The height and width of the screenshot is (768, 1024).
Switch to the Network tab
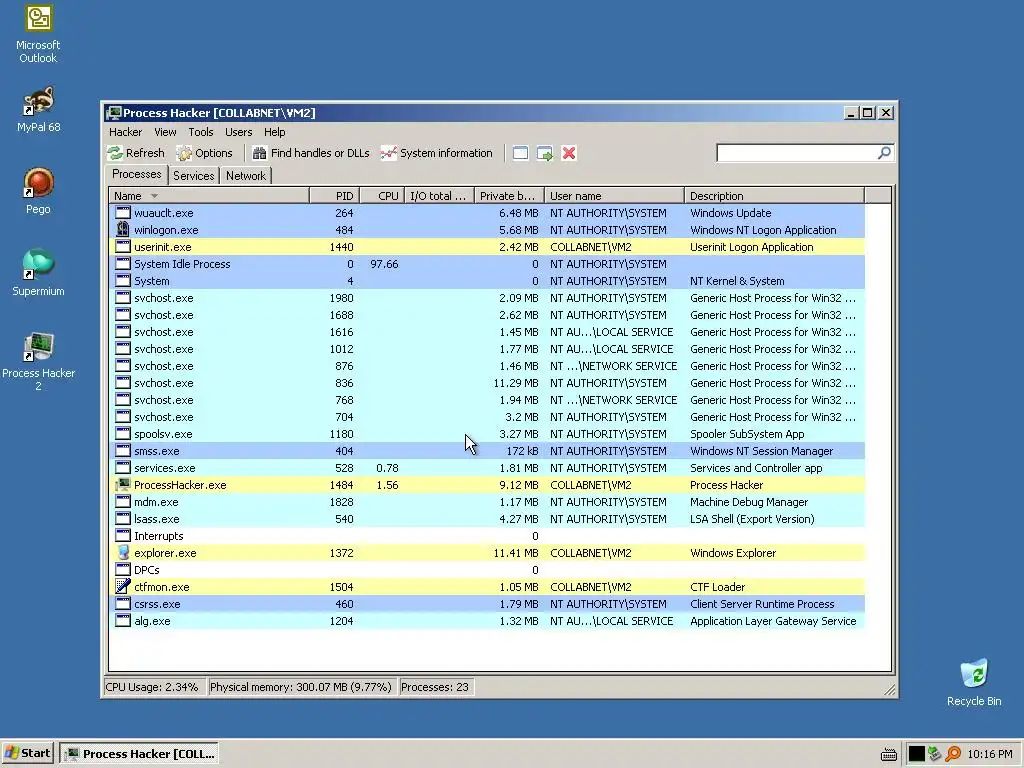point(246,176)
